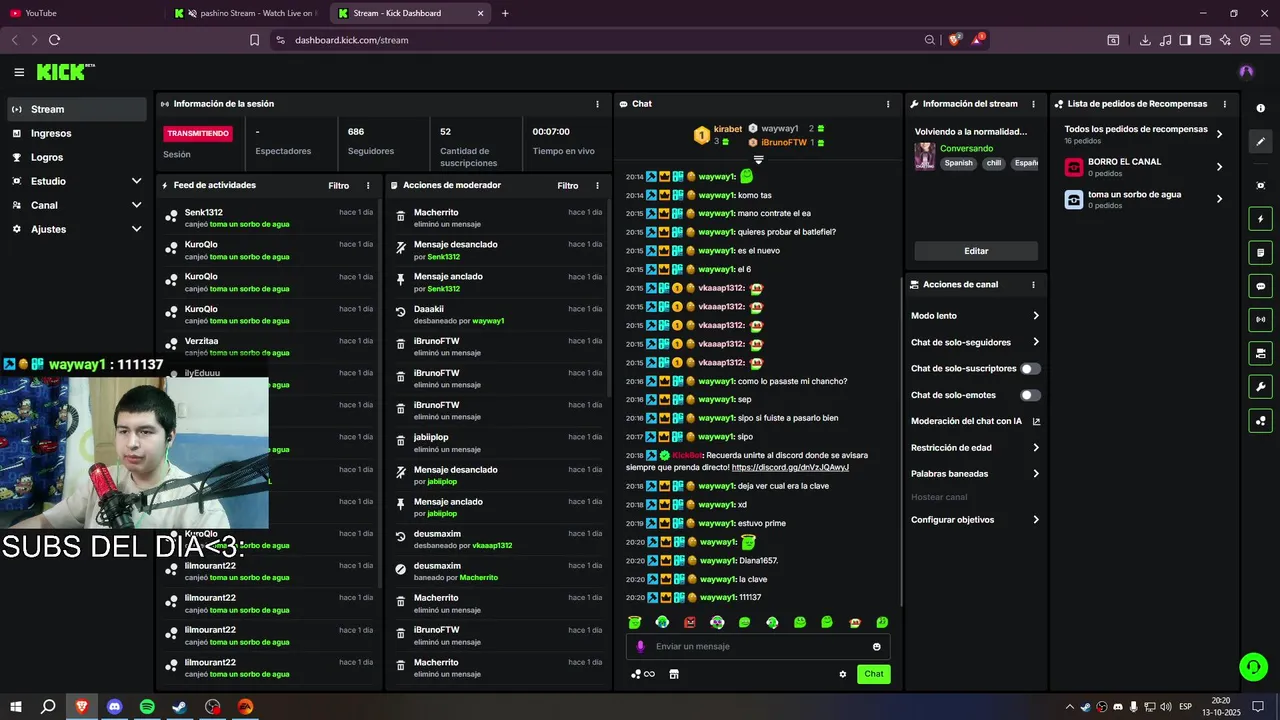
Task: Click the broadcast signal widget icon in the right sidebar
Action: click(1260, 320)
